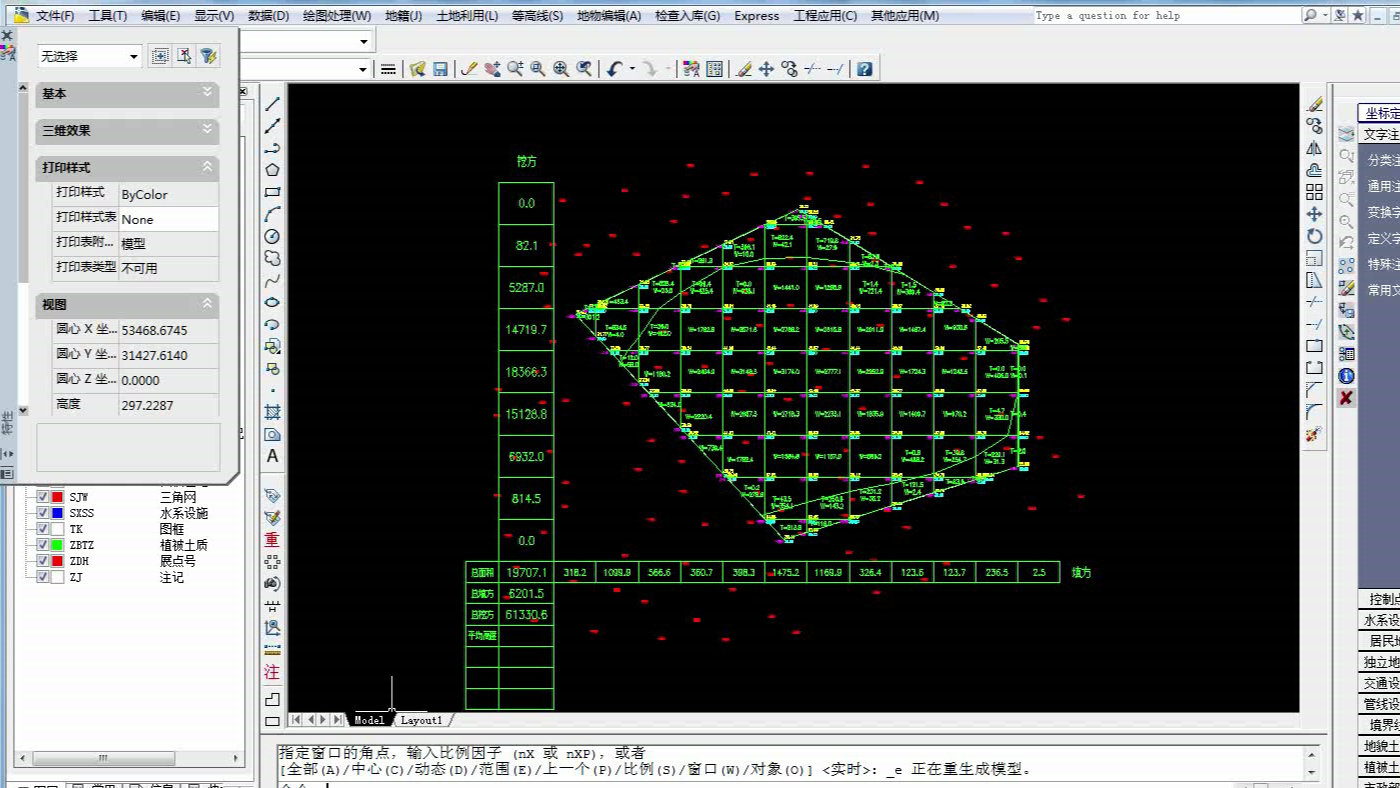Click the blue Info icon on right
Image resolution: width=1400 pixels, height=788 pixels.
(x=1346, y=376)
